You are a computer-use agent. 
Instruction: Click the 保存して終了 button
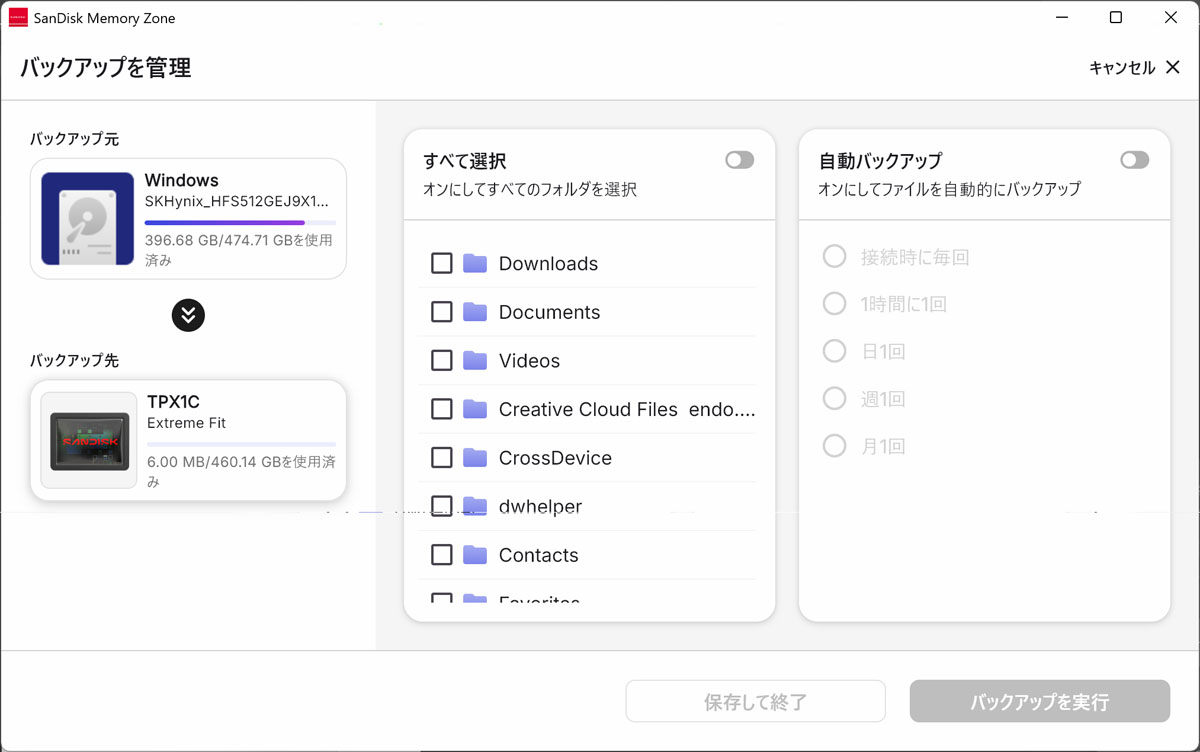click(x=755, y=701)
